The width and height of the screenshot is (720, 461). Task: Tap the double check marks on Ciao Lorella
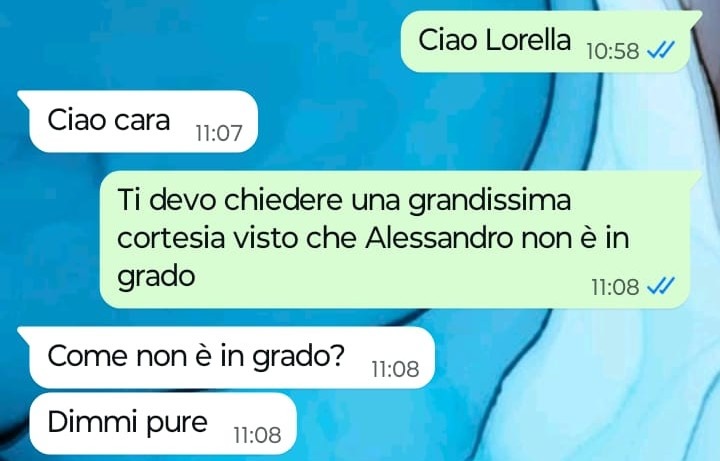tap(661, 50)
